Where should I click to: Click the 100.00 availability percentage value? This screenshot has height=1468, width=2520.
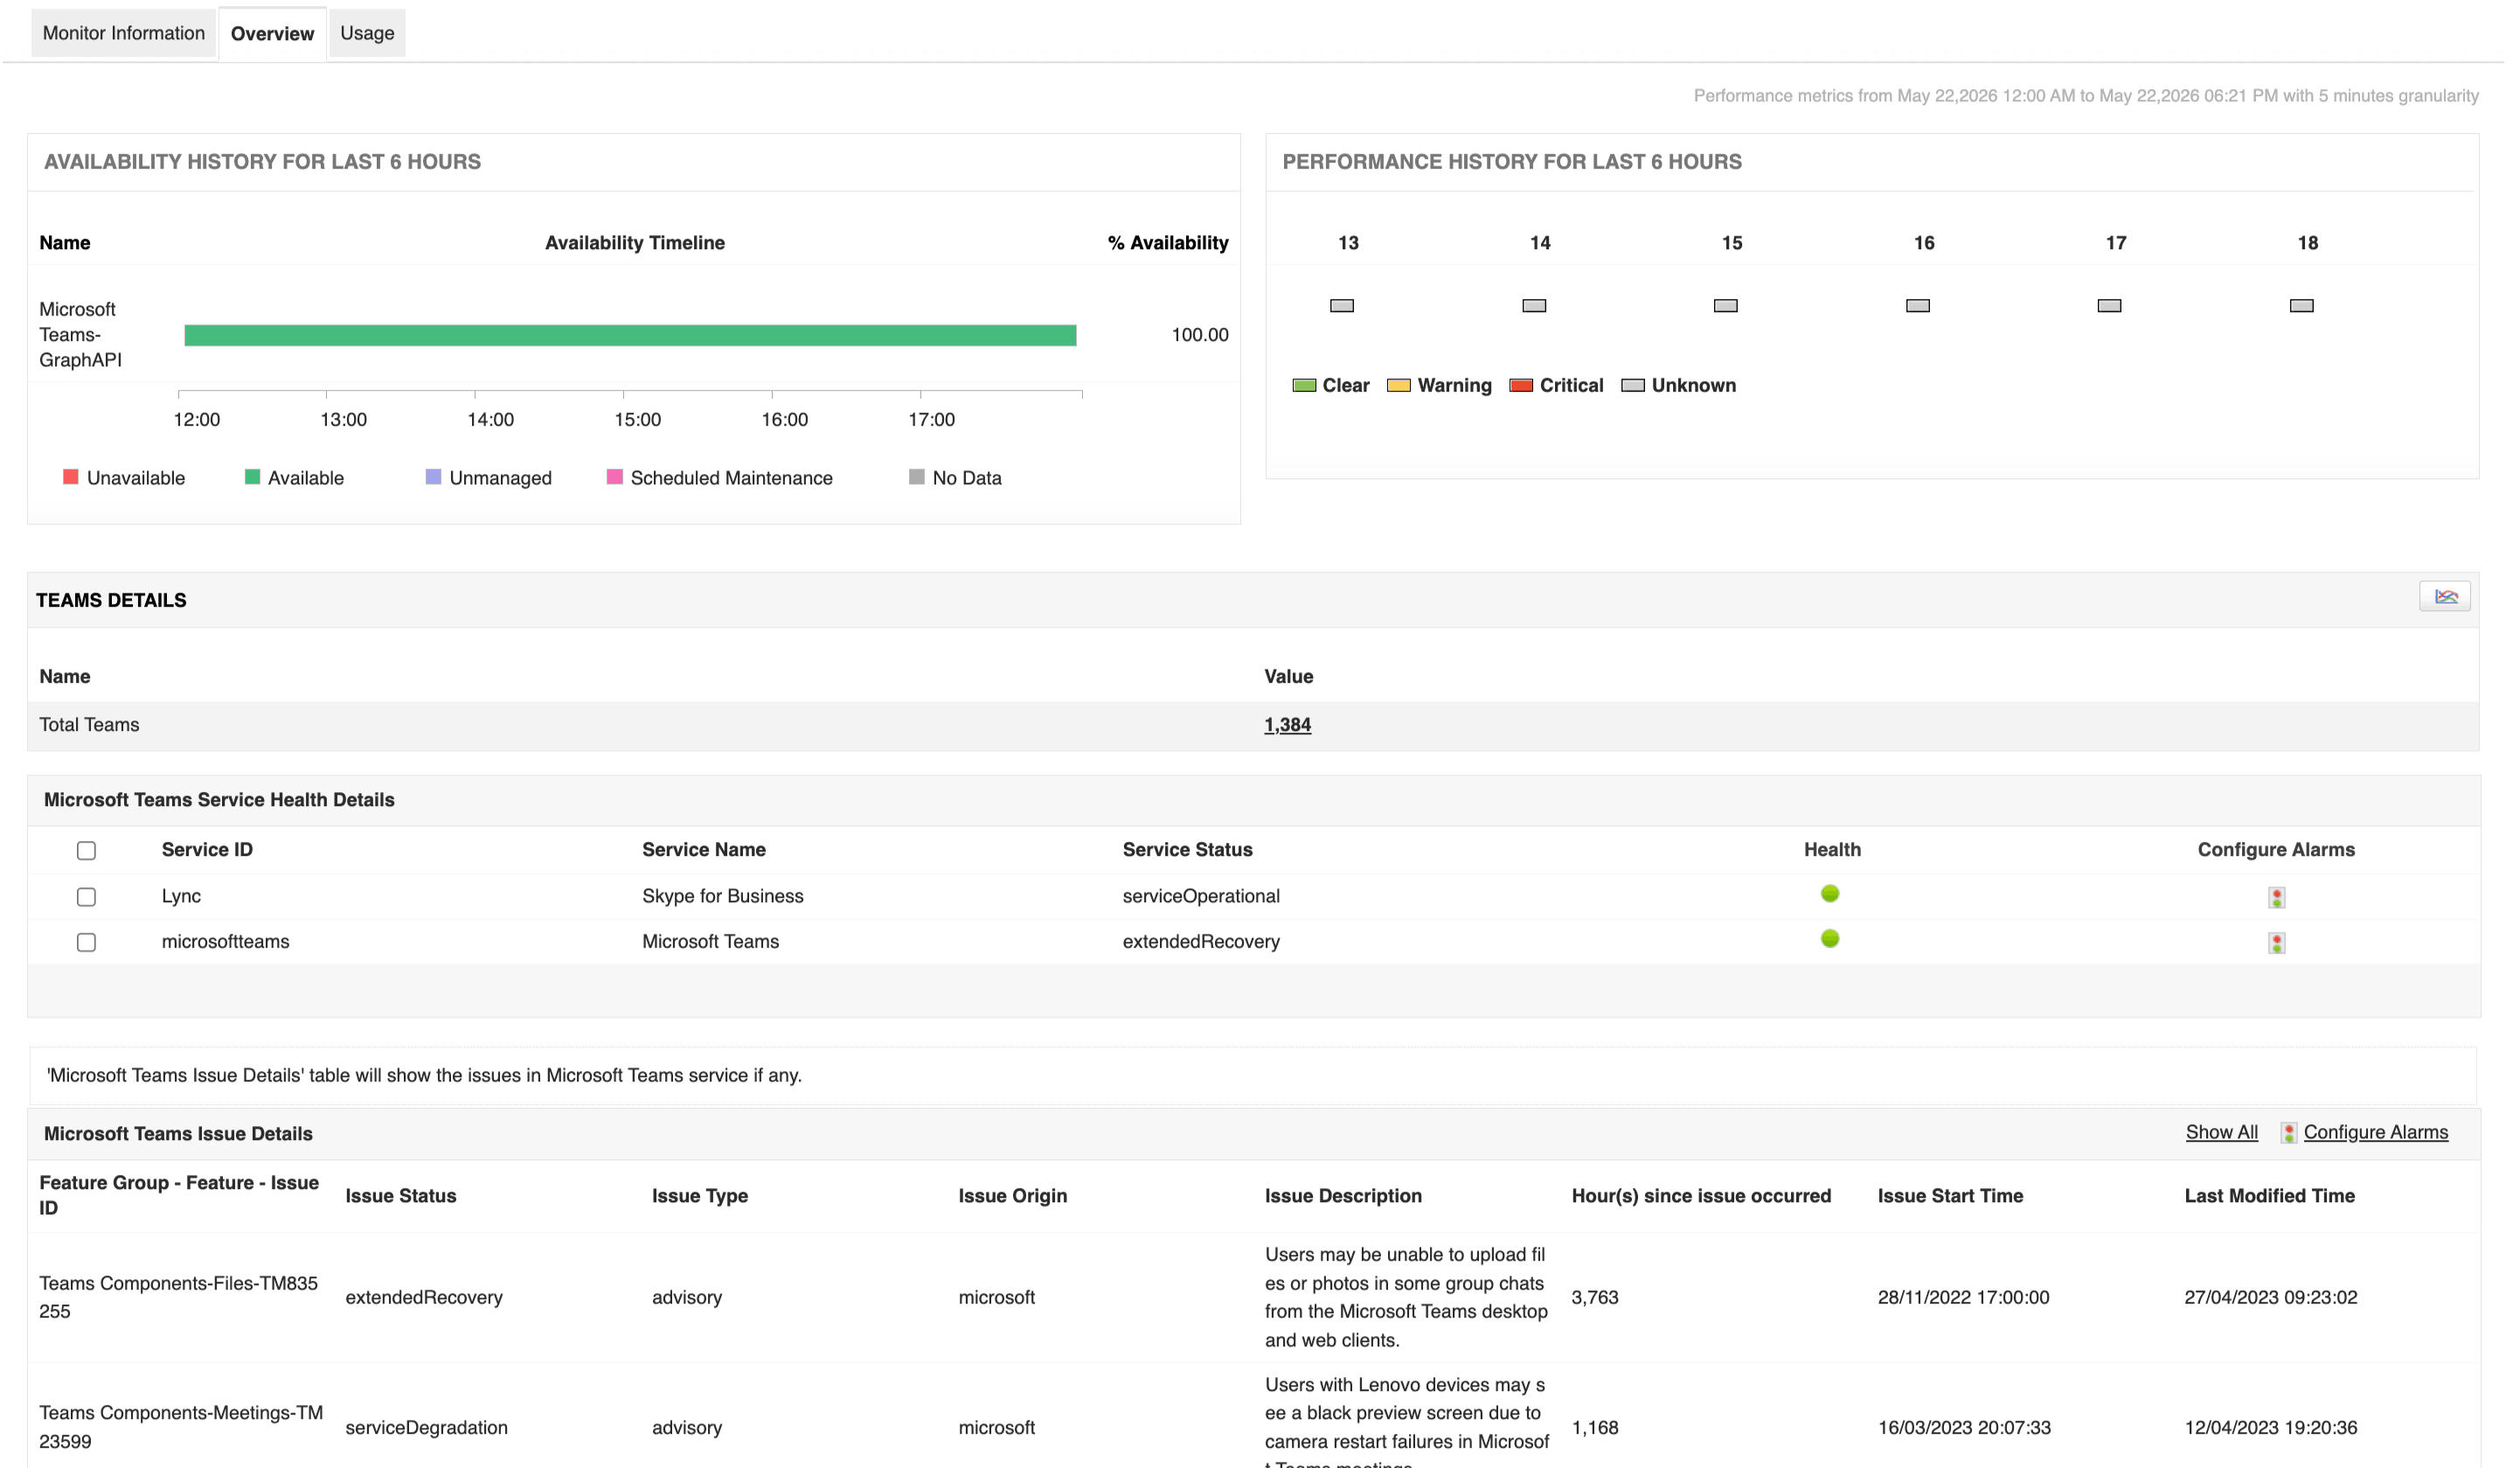1199,335
